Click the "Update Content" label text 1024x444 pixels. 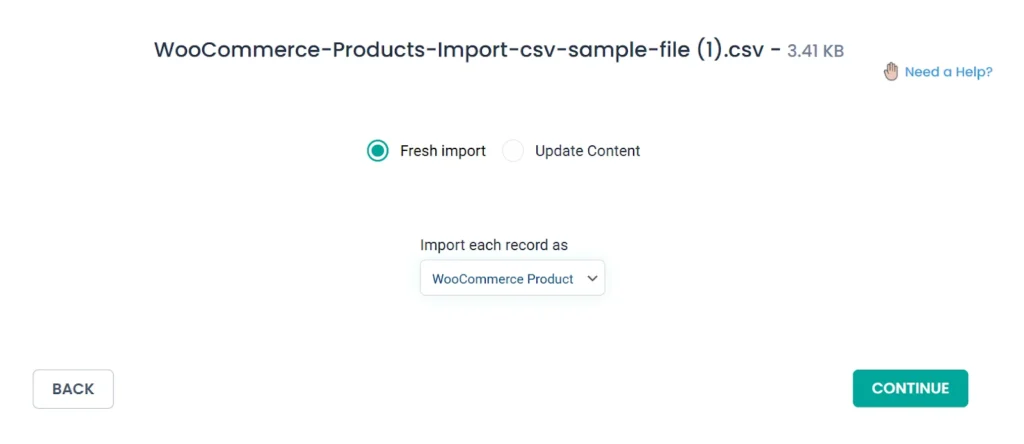coord(587,151)
